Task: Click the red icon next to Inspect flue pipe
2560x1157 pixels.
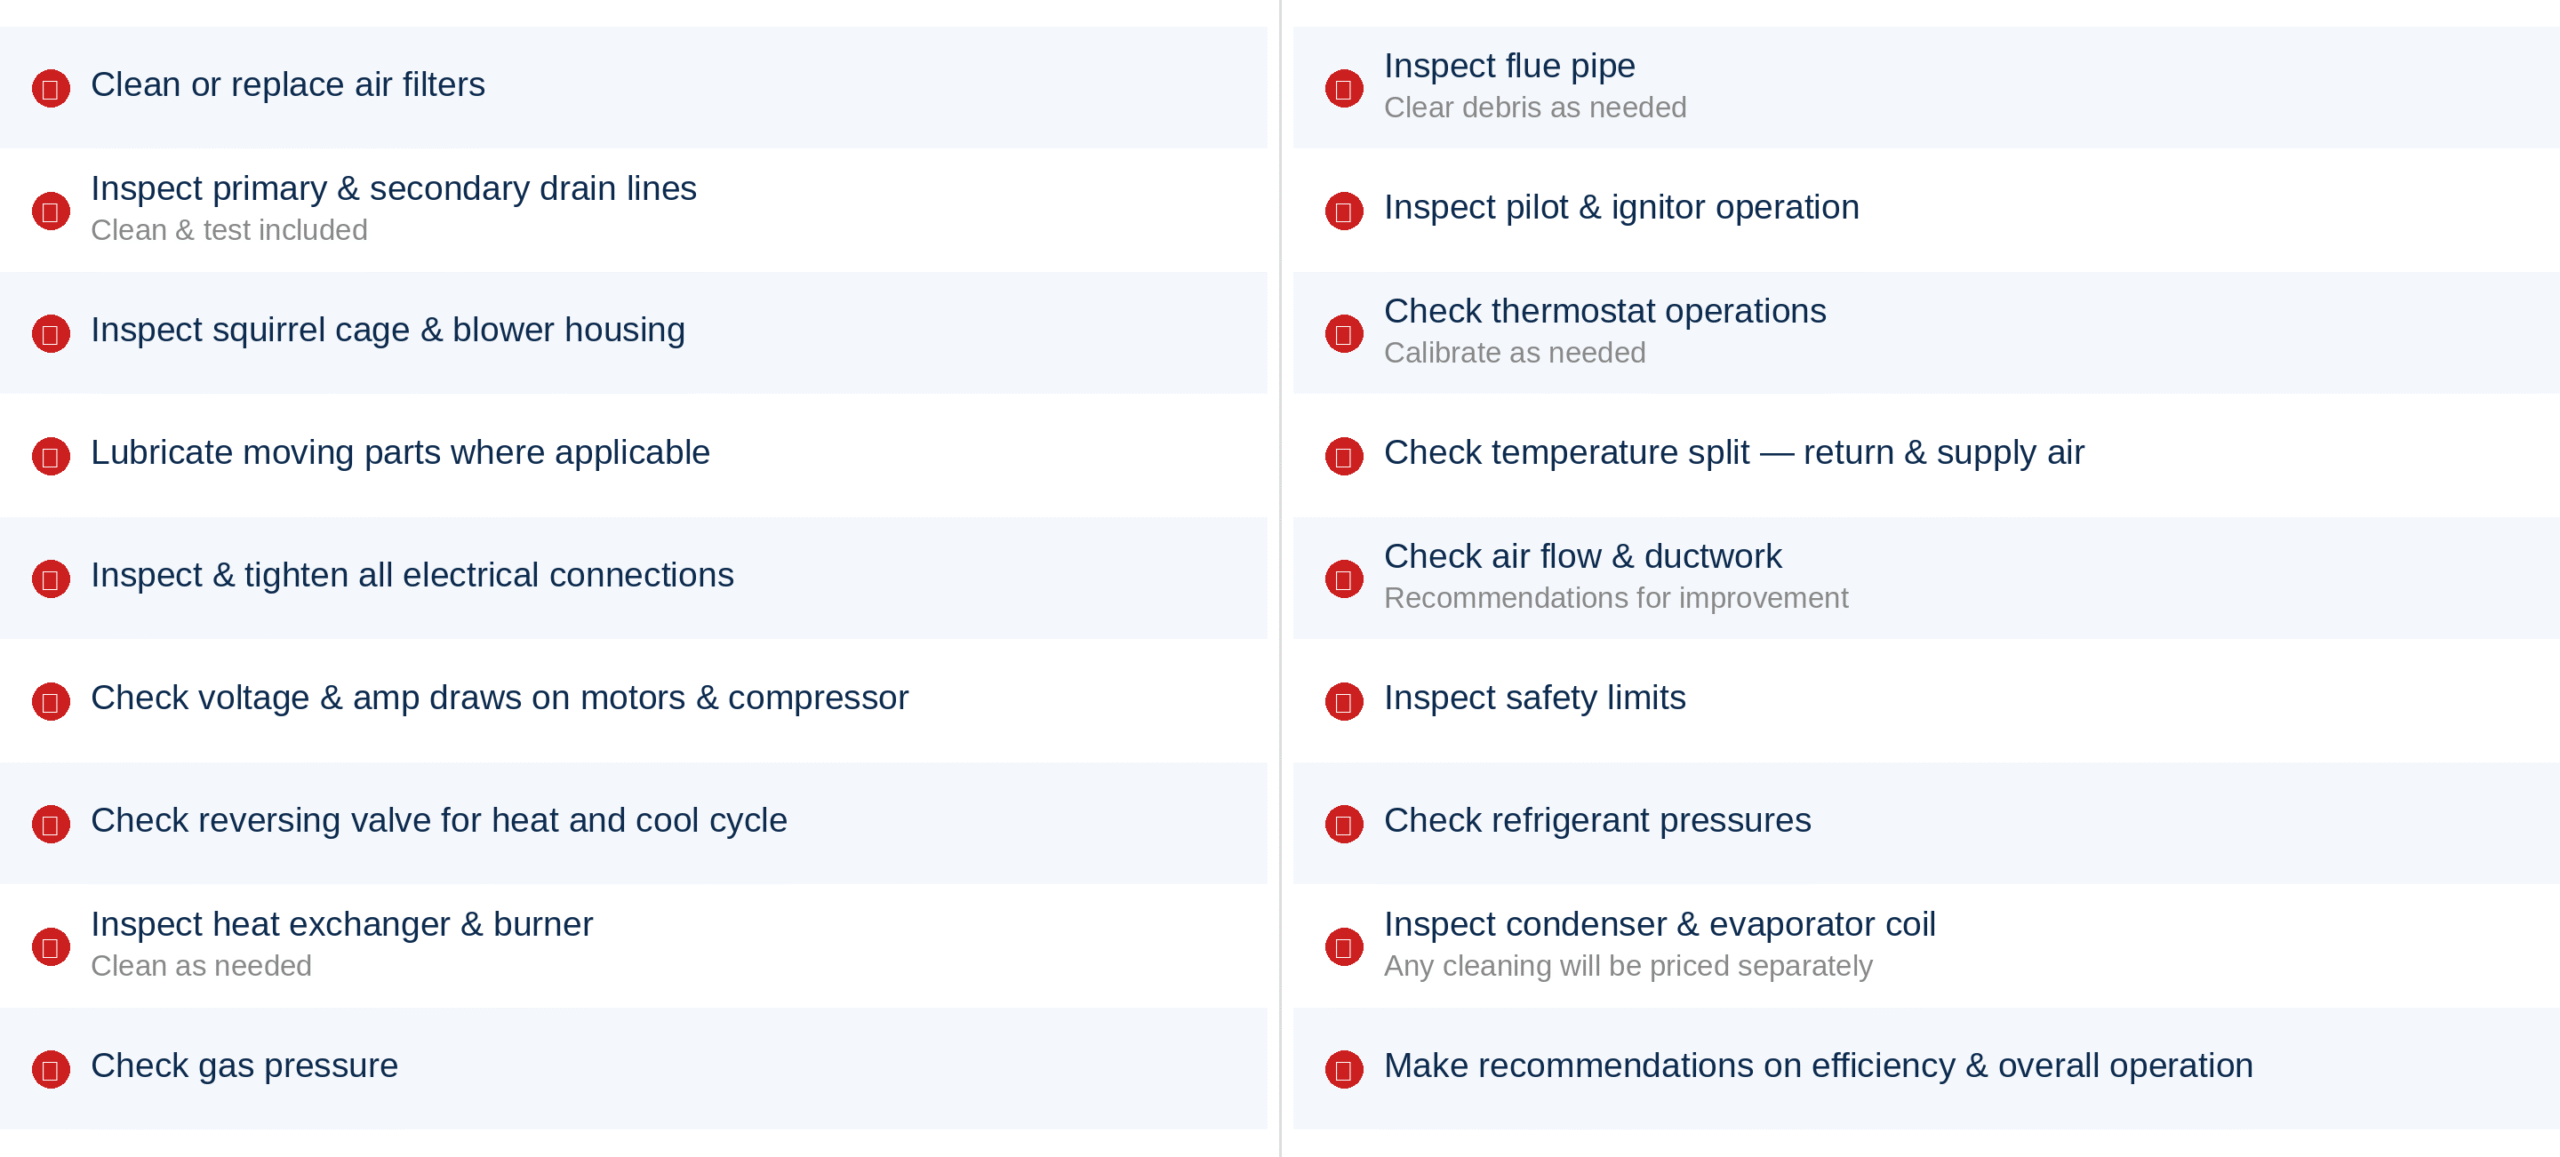Action: tap(1343, 88)
